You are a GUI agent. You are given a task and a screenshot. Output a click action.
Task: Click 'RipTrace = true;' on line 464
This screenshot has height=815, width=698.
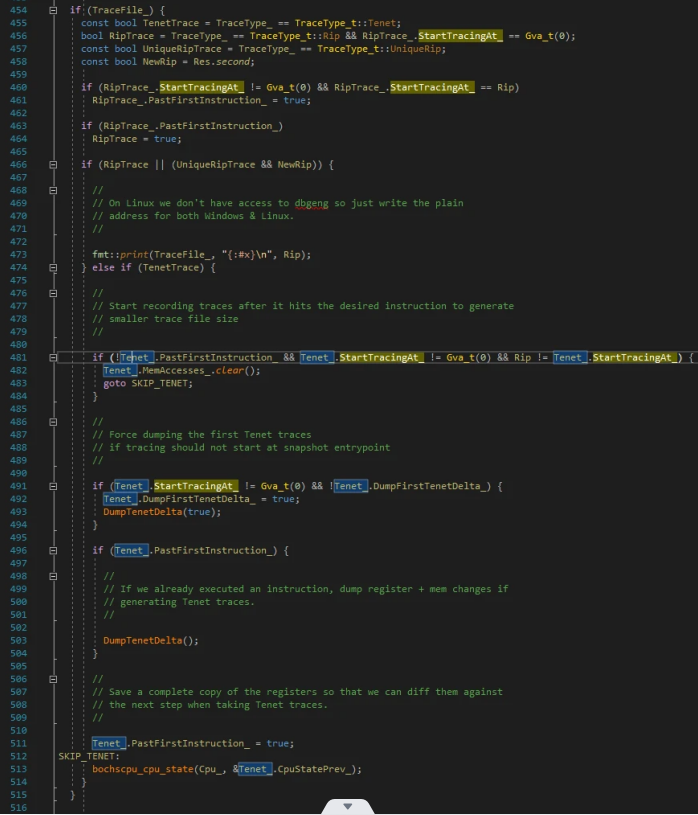[137, 139]
